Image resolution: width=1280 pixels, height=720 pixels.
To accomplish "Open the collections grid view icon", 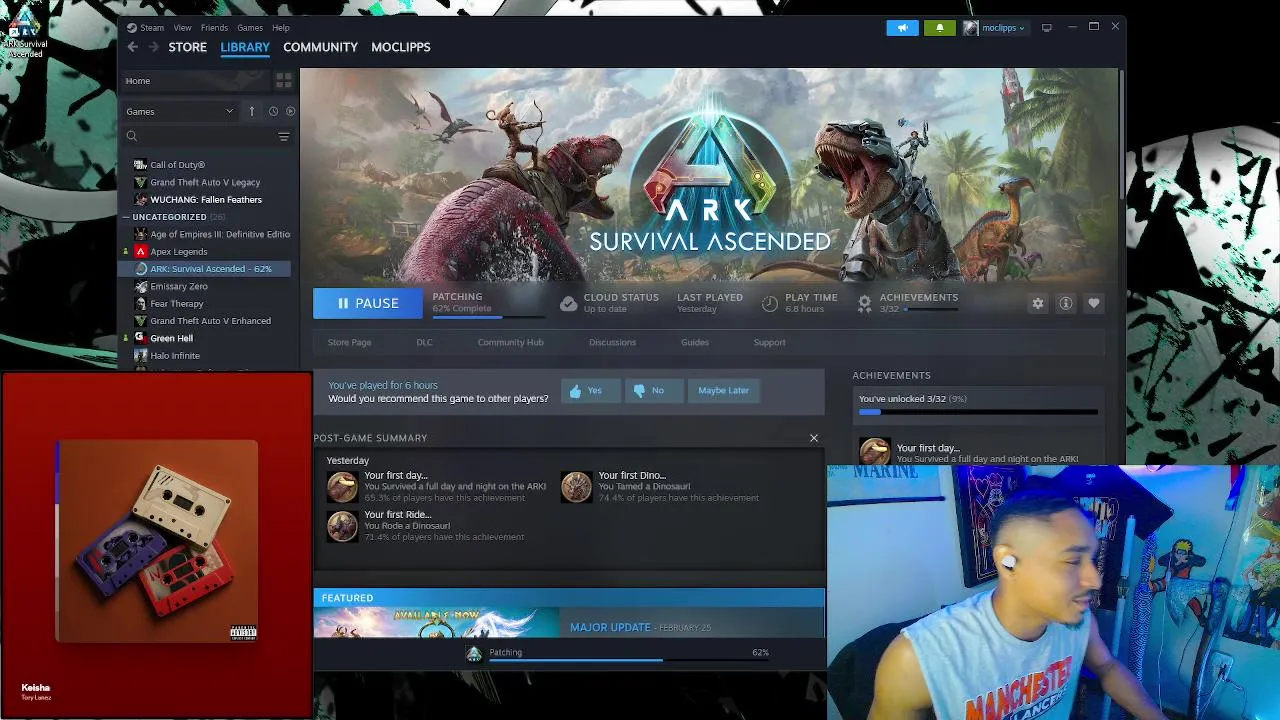I will [284, 80].
